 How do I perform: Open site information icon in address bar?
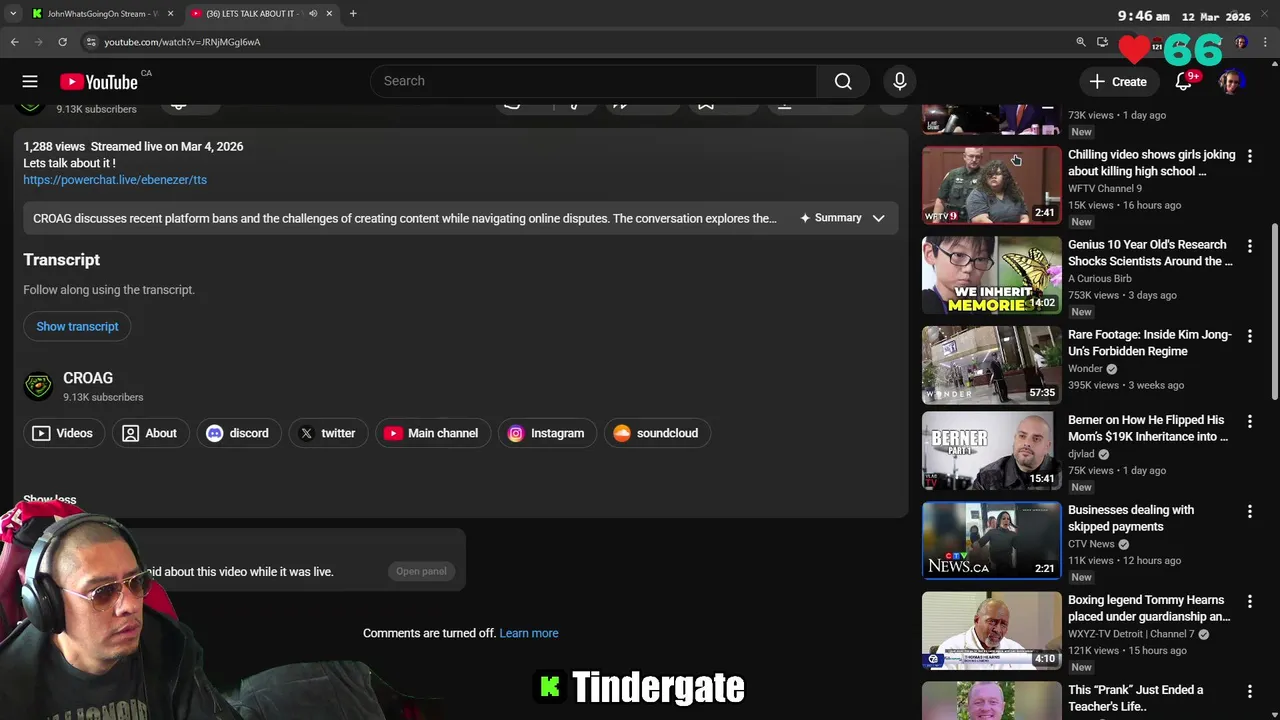click(91, 42)
